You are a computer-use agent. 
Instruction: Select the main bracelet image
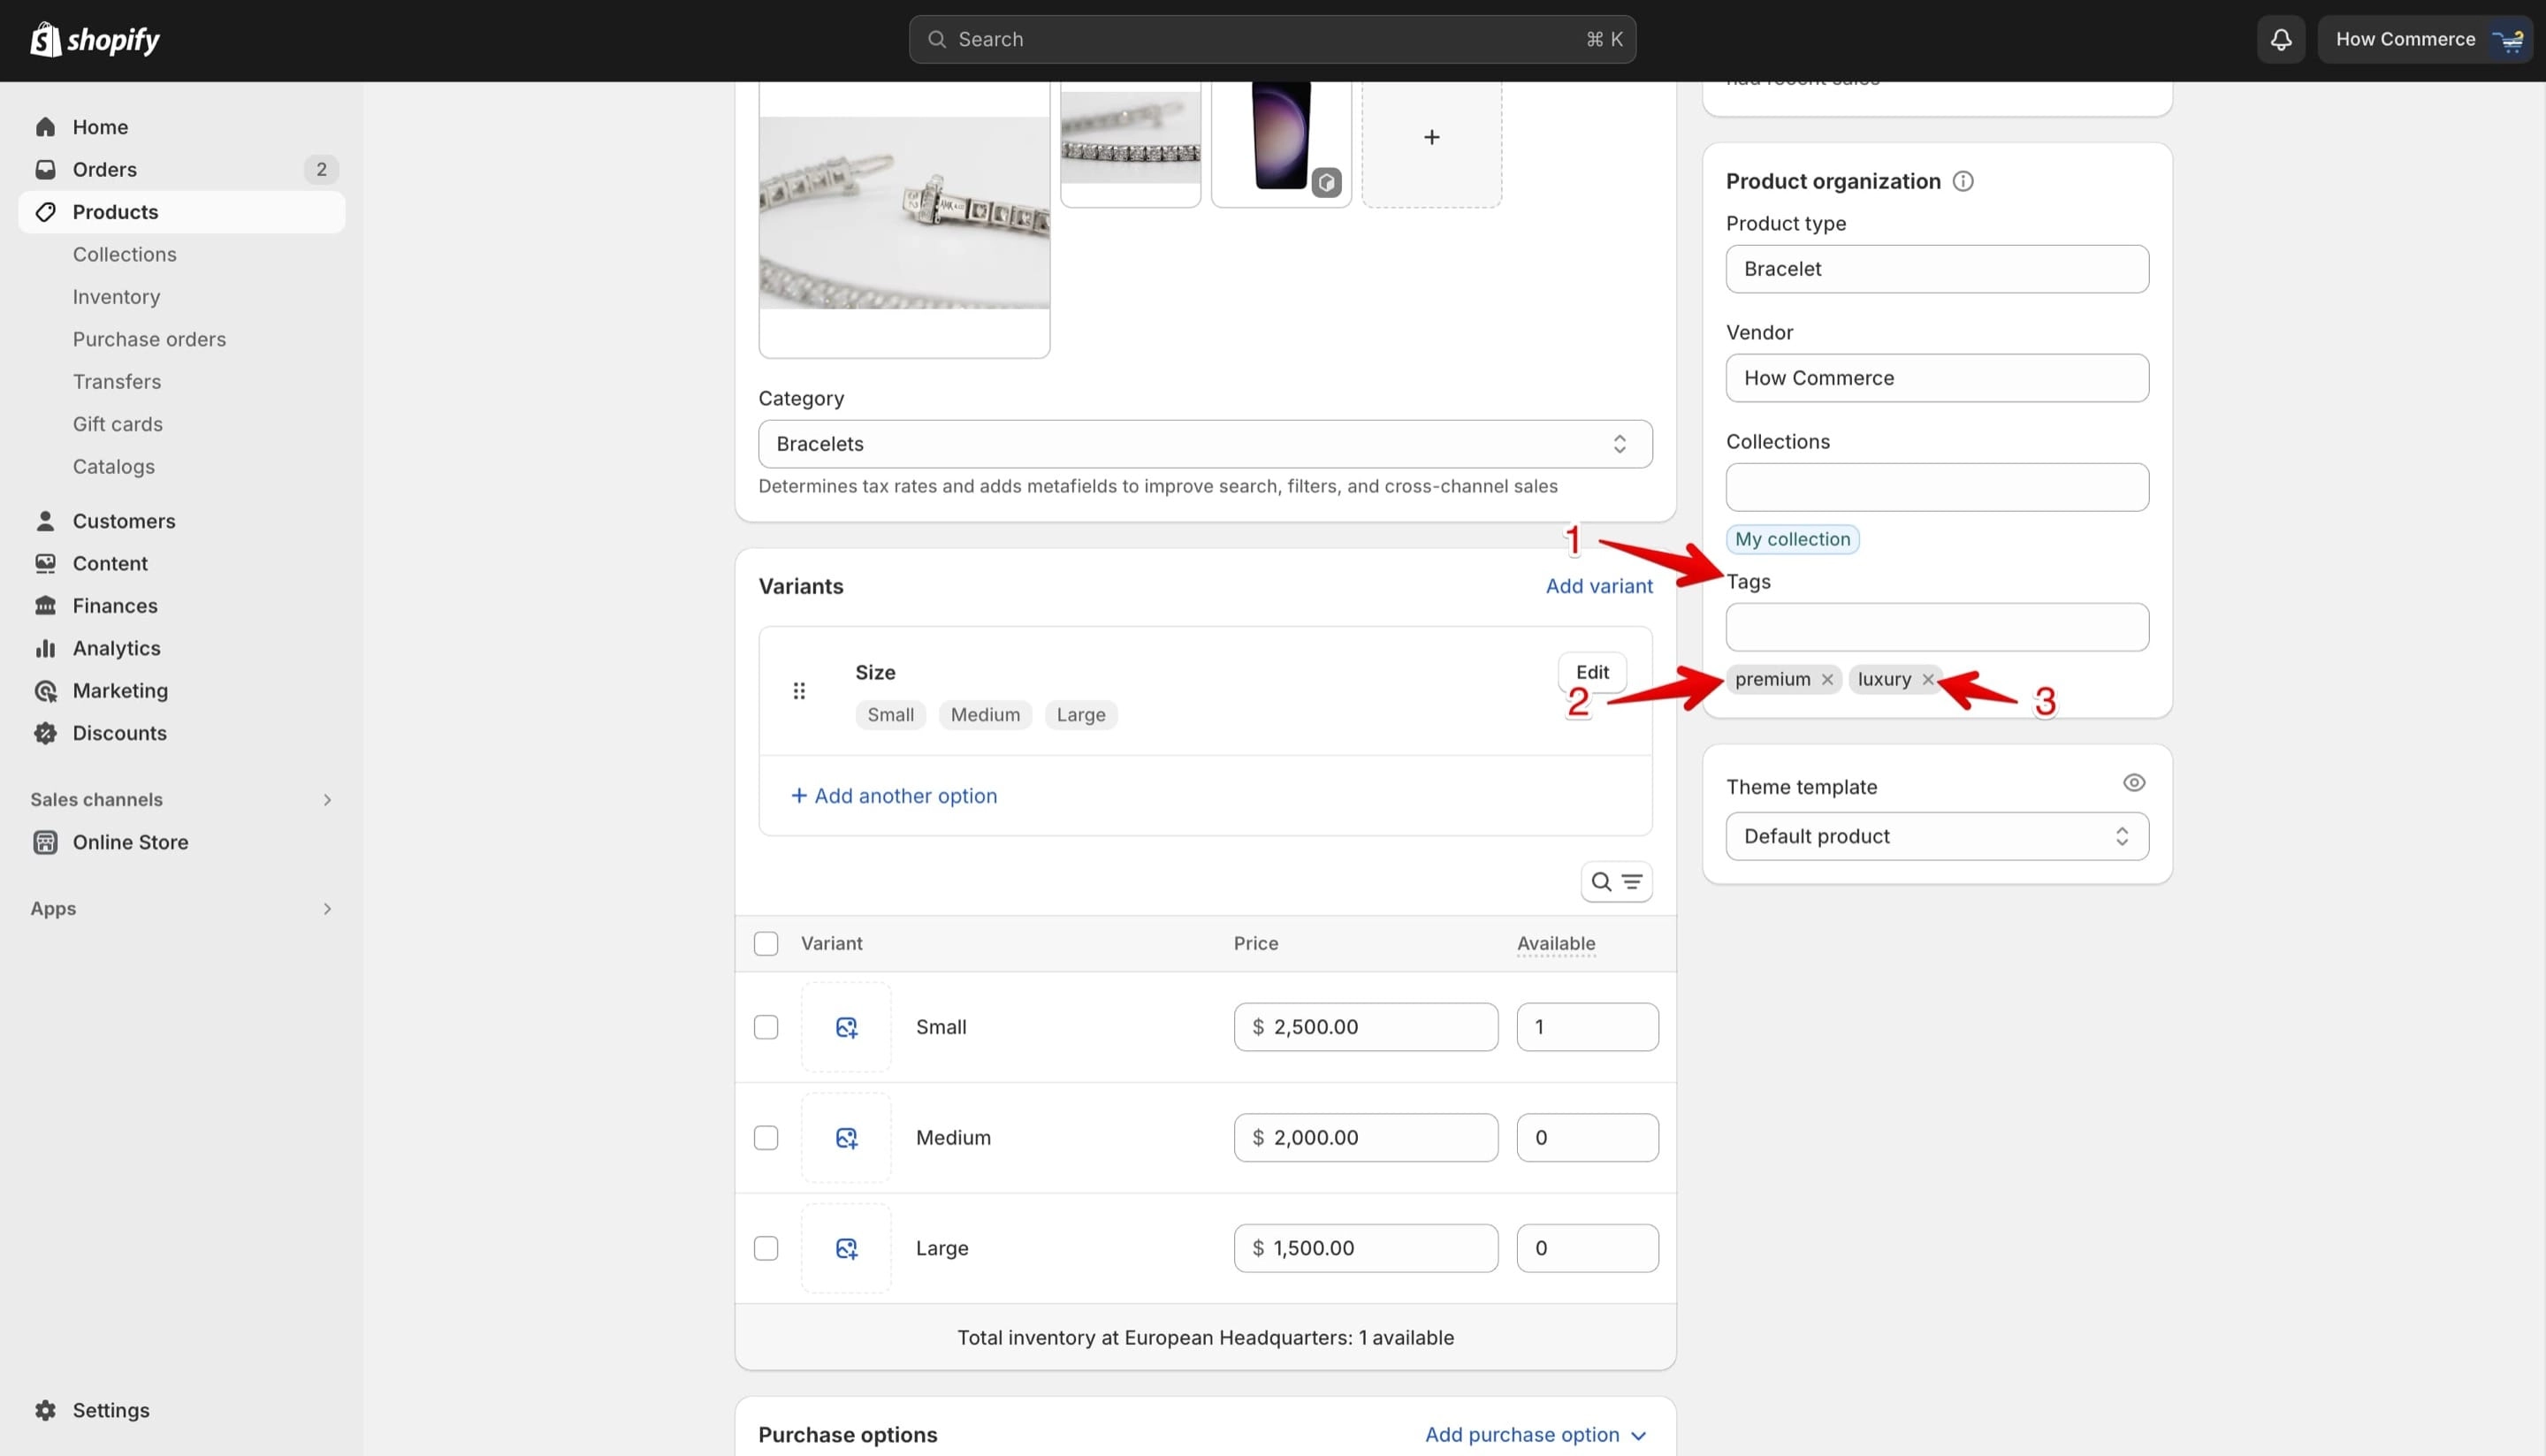pos(904,213)
